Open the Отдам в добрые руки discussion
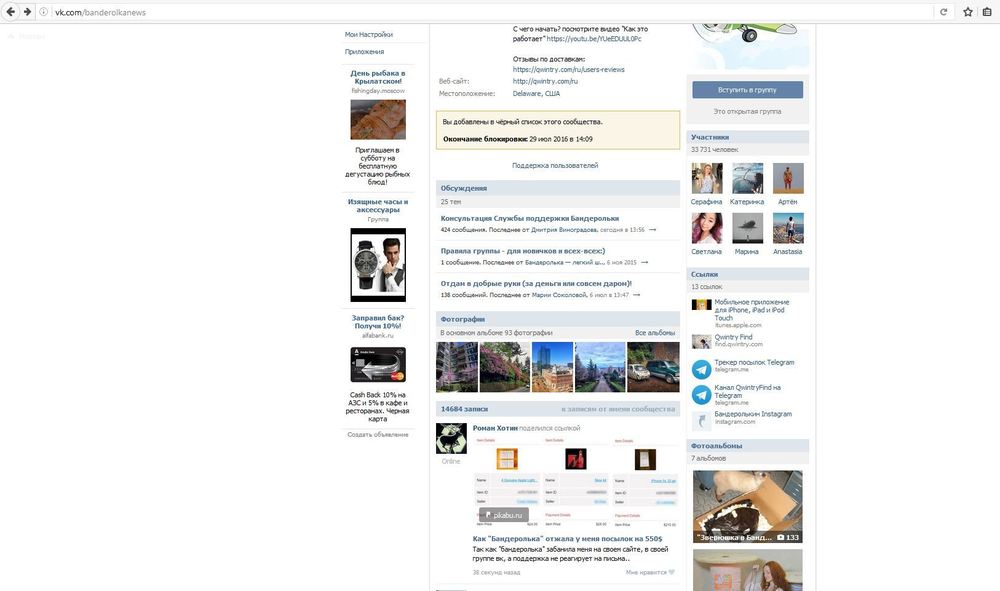Image resolution: width=1000 pixels, height=591 pixels. pyautogui.click(x=536, y=283)
